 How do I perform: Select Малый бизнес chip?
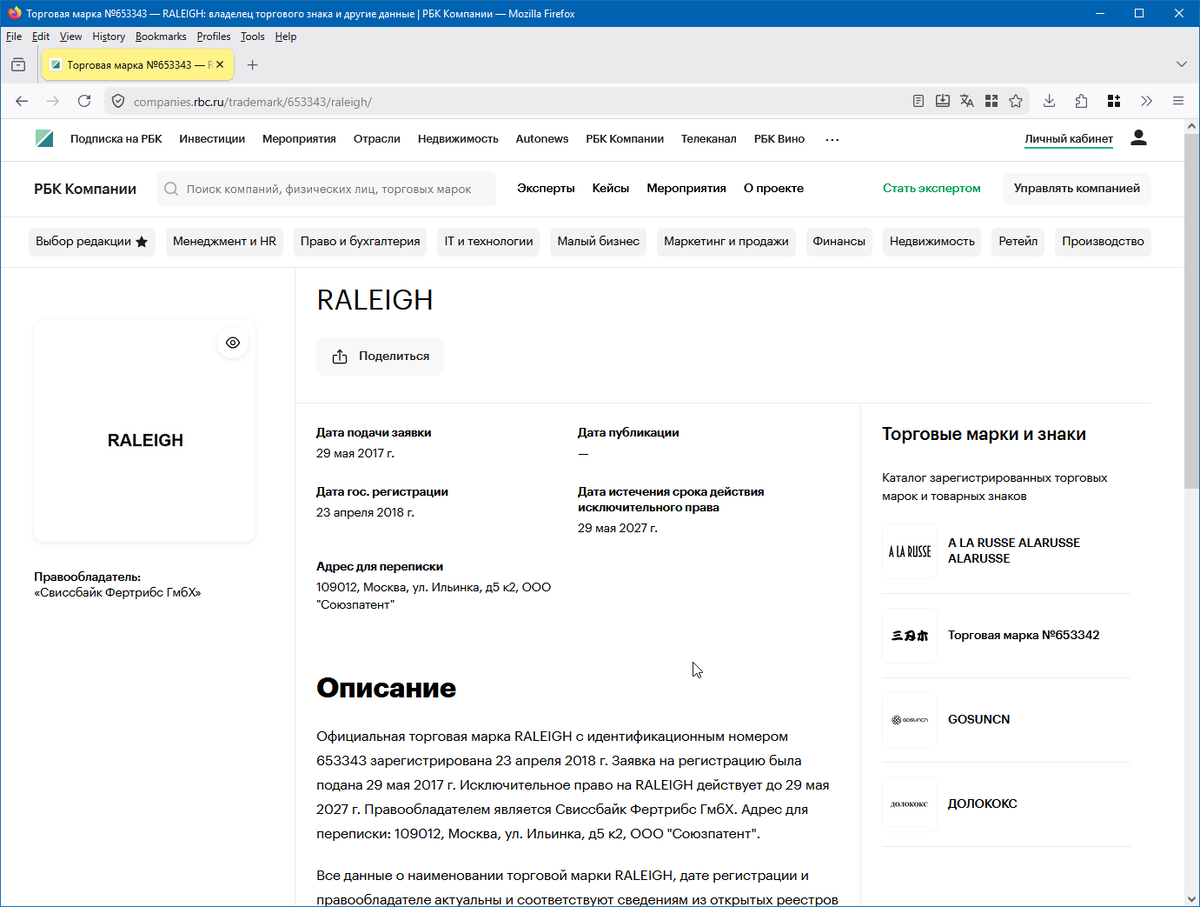(x=598, y=242)
